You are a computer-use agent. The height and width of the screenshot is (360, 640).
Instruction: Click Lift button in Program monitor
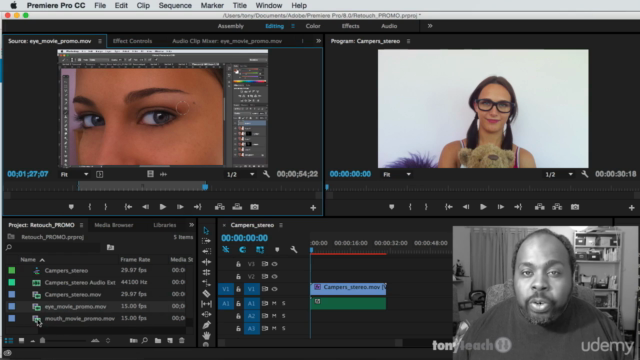(540, 207)
